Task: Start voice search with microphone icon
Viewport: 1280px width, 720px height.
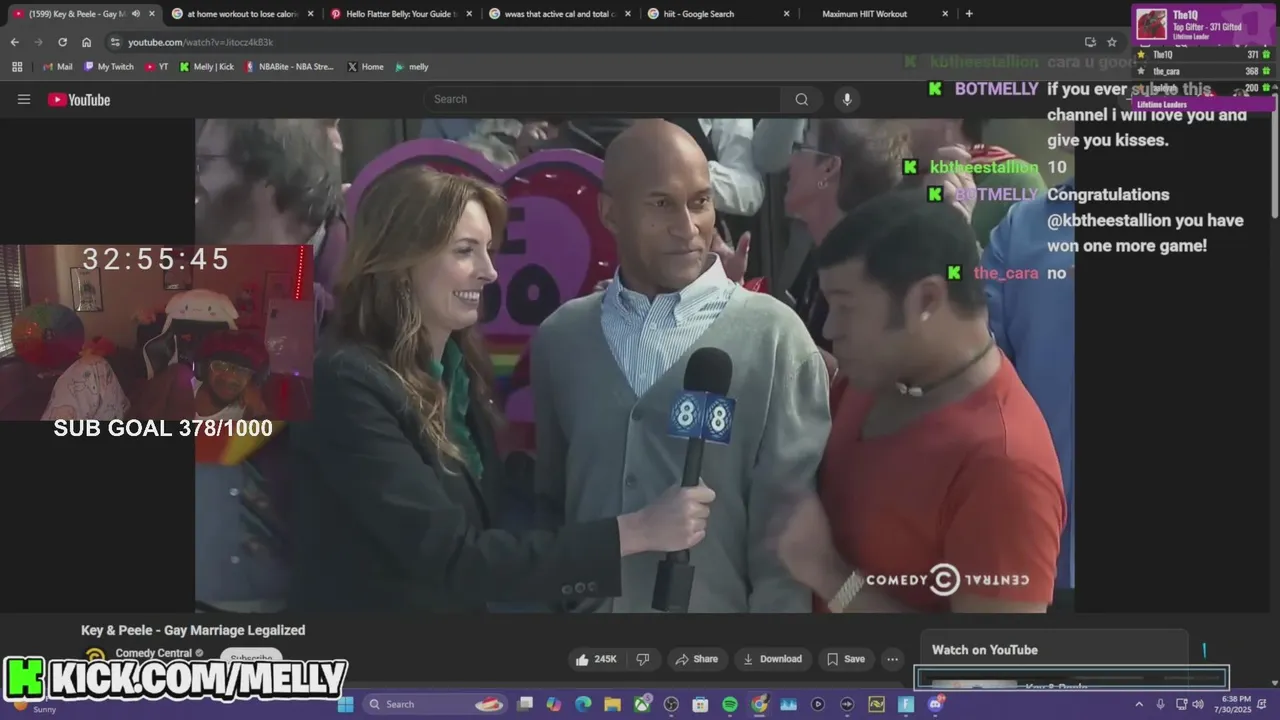Action: (x=847, y=99)
